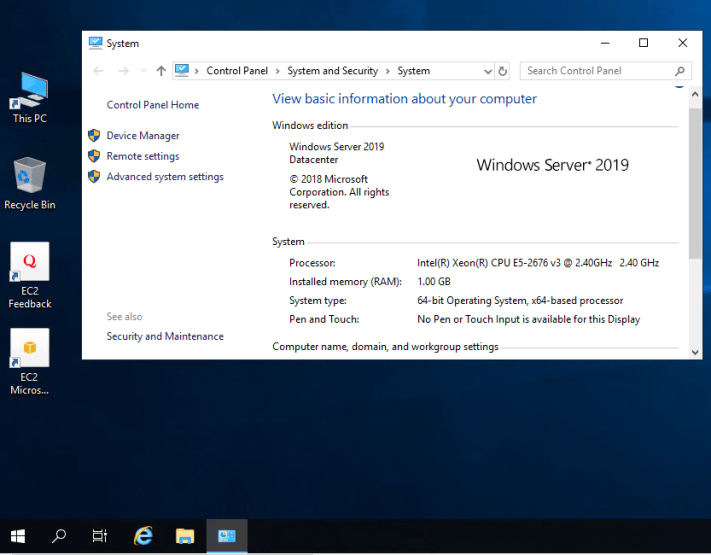
Task: Open Advanced system settings
Action: coord(165,177)
